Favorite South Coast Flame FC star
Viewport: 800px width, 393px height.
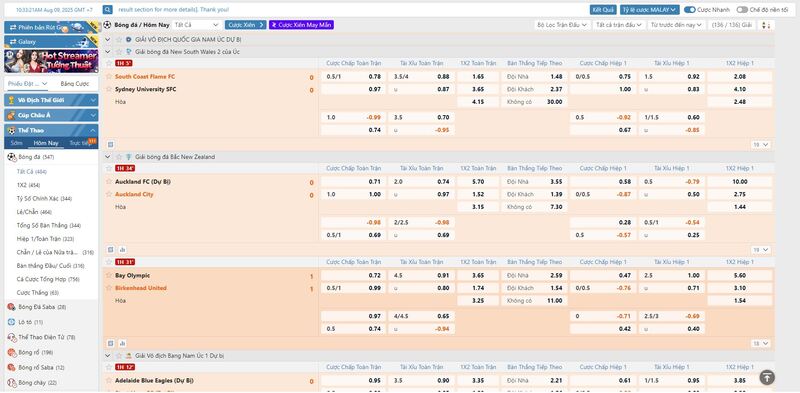click(x=108, y=77)
